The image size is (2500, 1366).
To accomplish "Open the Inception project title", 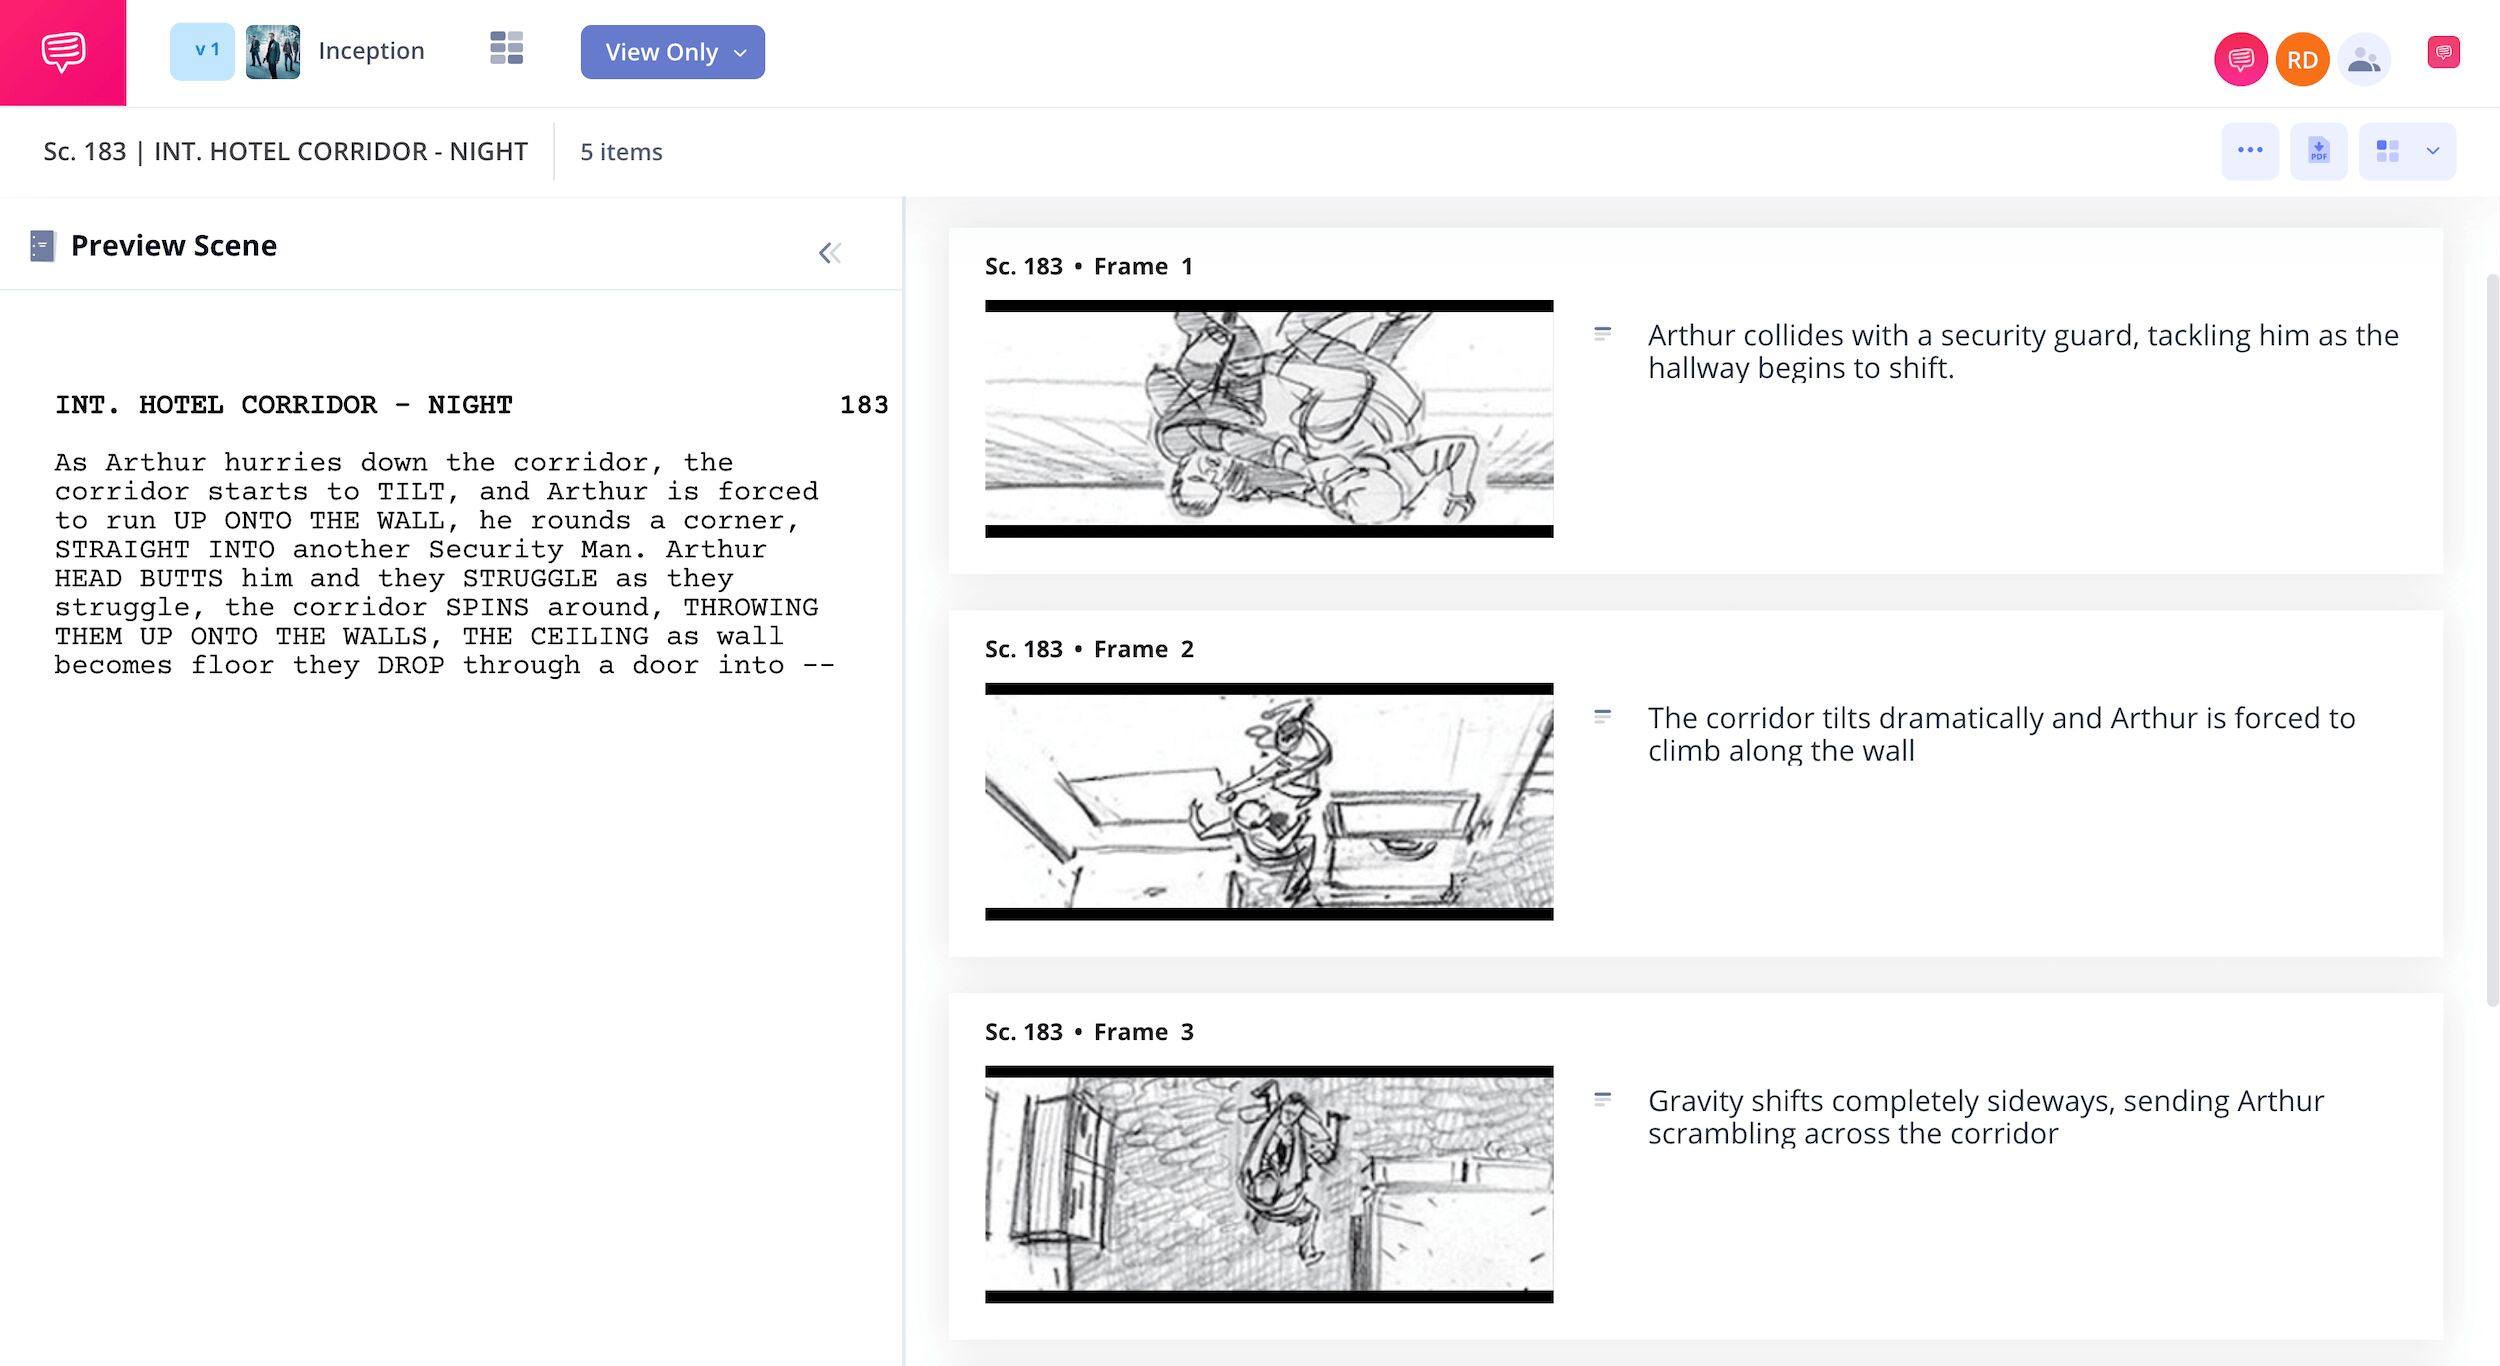I will [371, 51].
